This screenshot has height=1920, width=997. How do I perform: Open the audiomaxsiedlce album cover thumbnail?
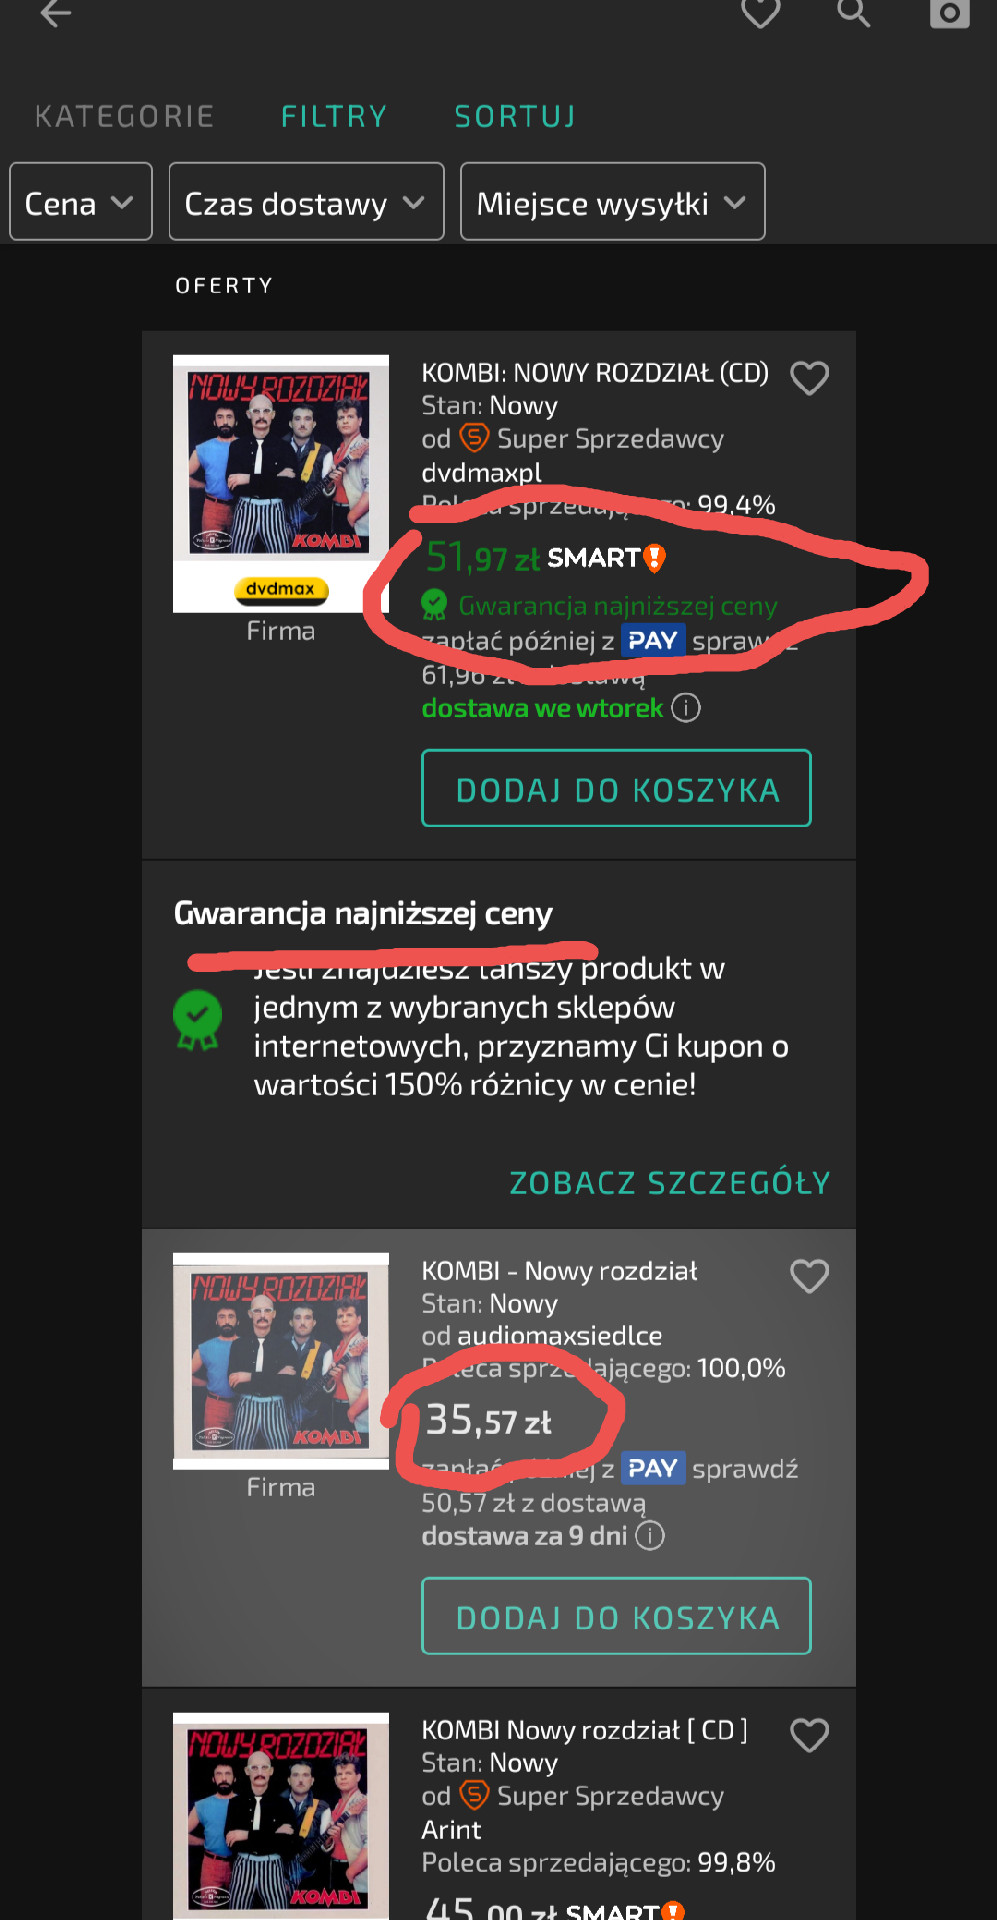281,1361
